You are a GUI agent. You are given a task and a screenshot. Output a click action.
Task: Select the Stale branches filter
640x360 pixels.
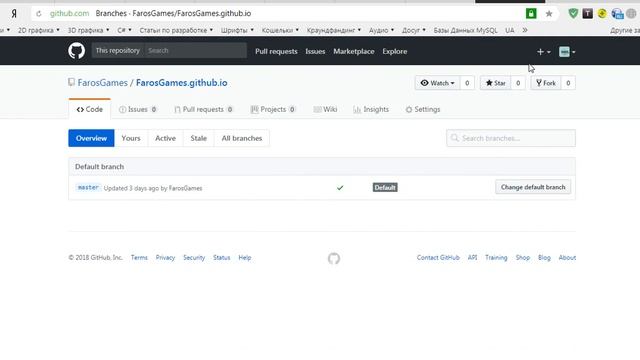pyautogui.click(x=198, y=138)
